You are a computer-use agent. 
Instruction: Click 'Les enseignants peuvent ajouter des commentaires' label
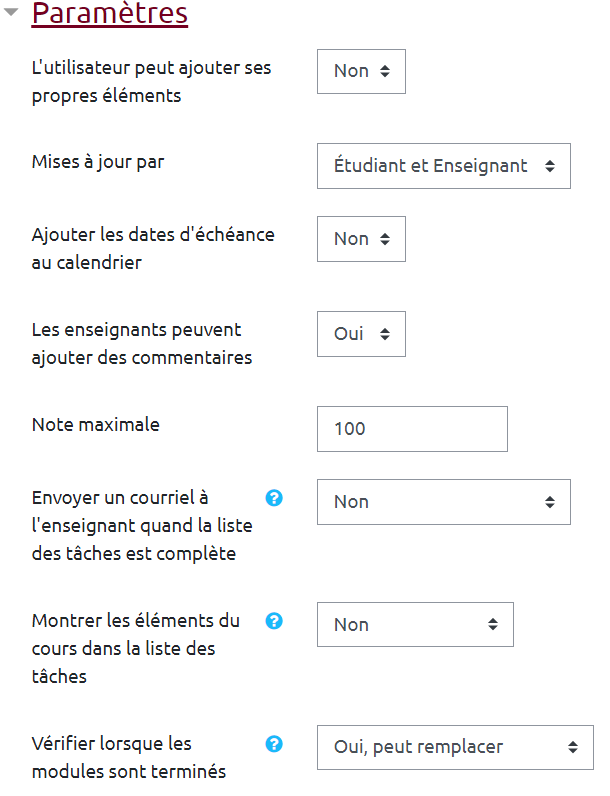coord(141,343)
